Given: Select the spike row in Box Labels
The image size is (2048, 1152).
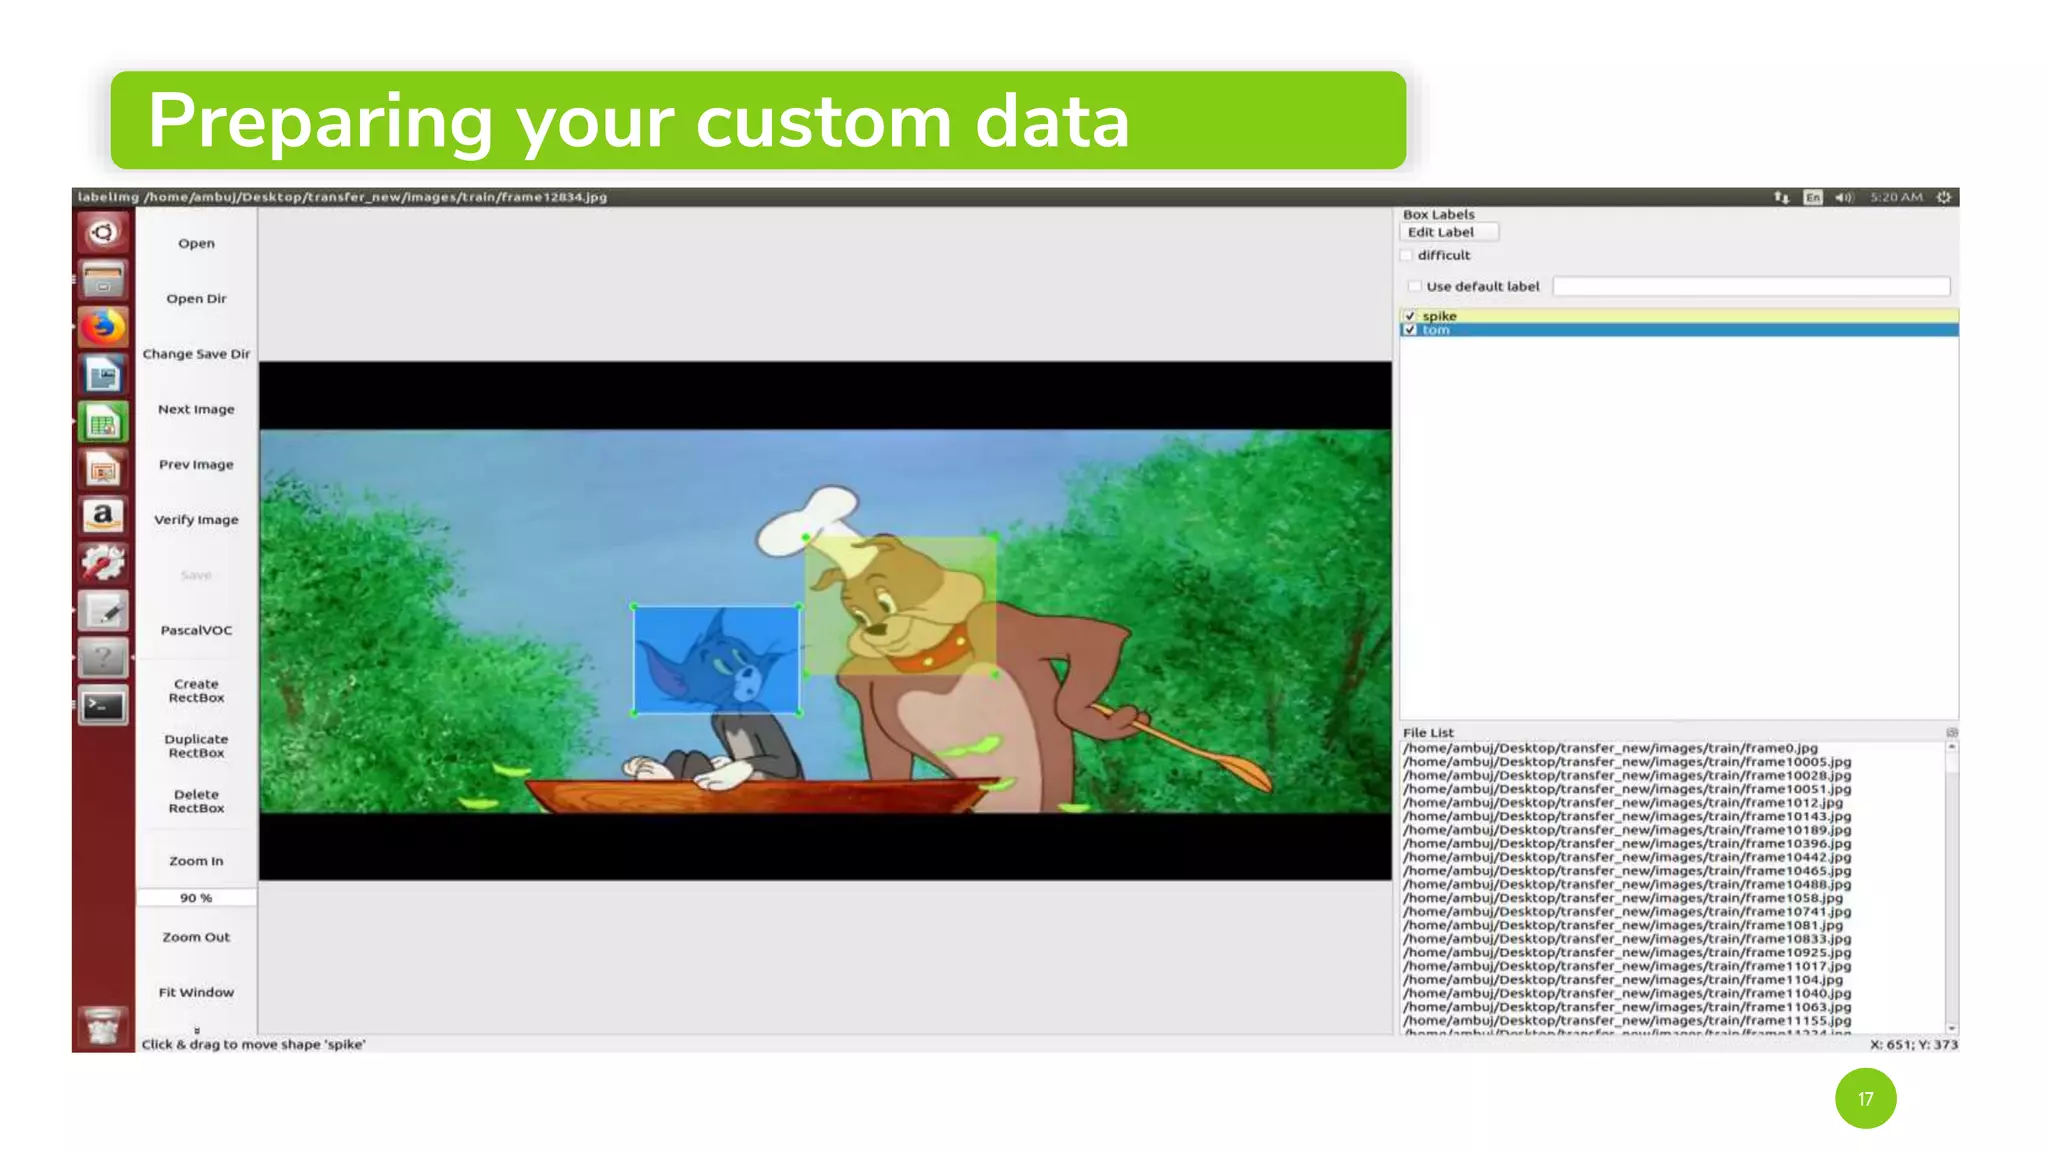Looking at the screenshot, I should [1679, 316].
